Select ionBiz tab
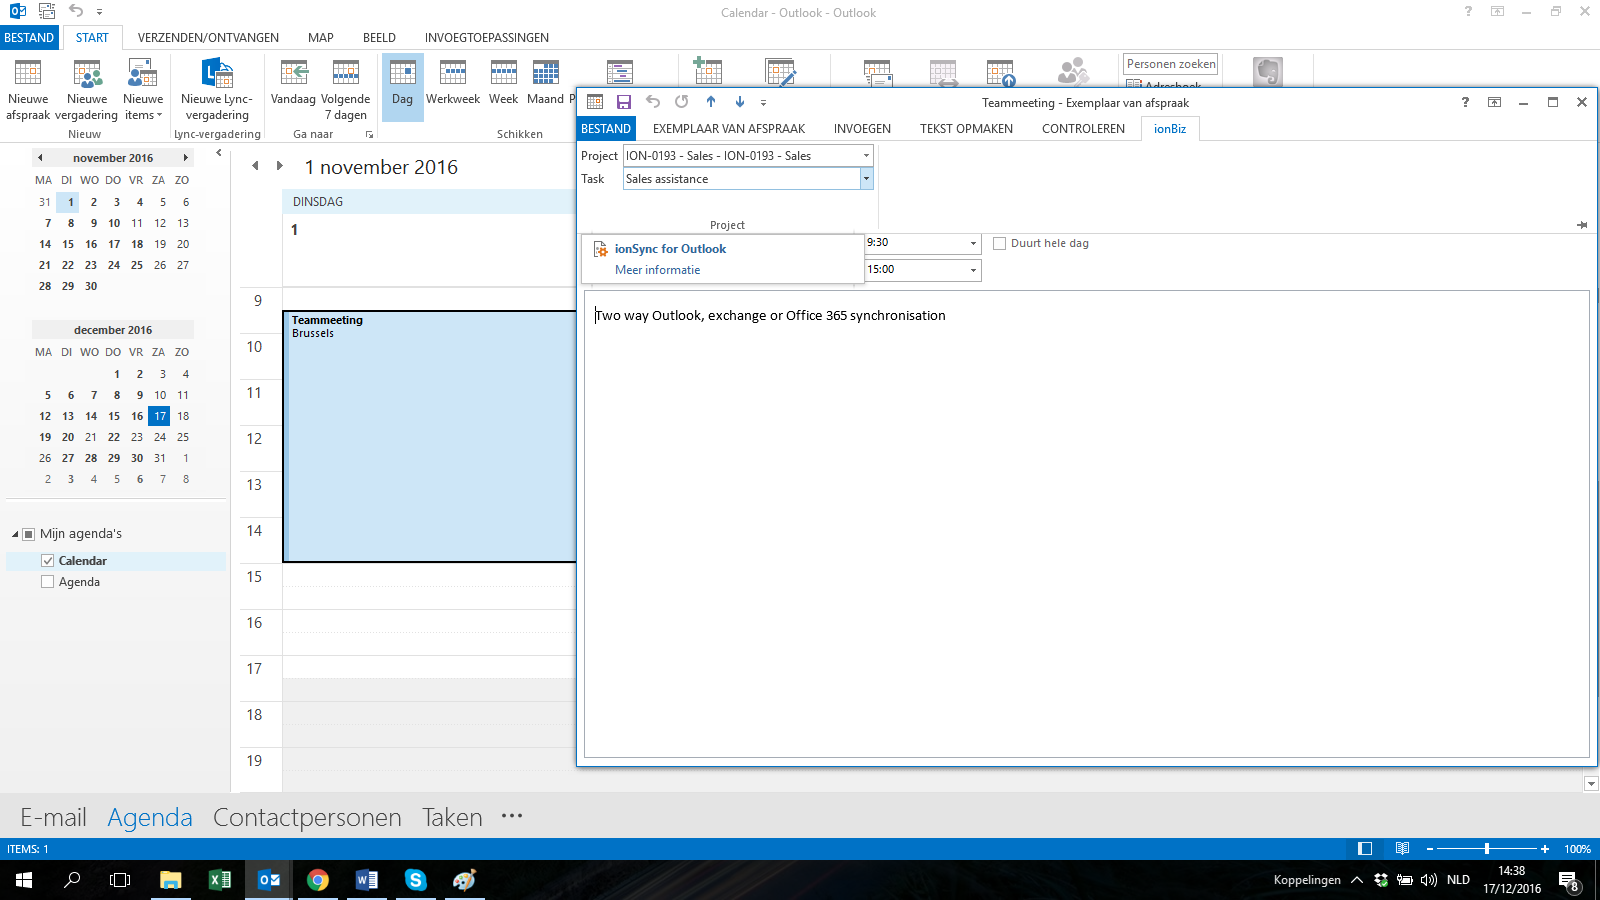This screenshot has width=1600, height=900. tap(1170, 129)
